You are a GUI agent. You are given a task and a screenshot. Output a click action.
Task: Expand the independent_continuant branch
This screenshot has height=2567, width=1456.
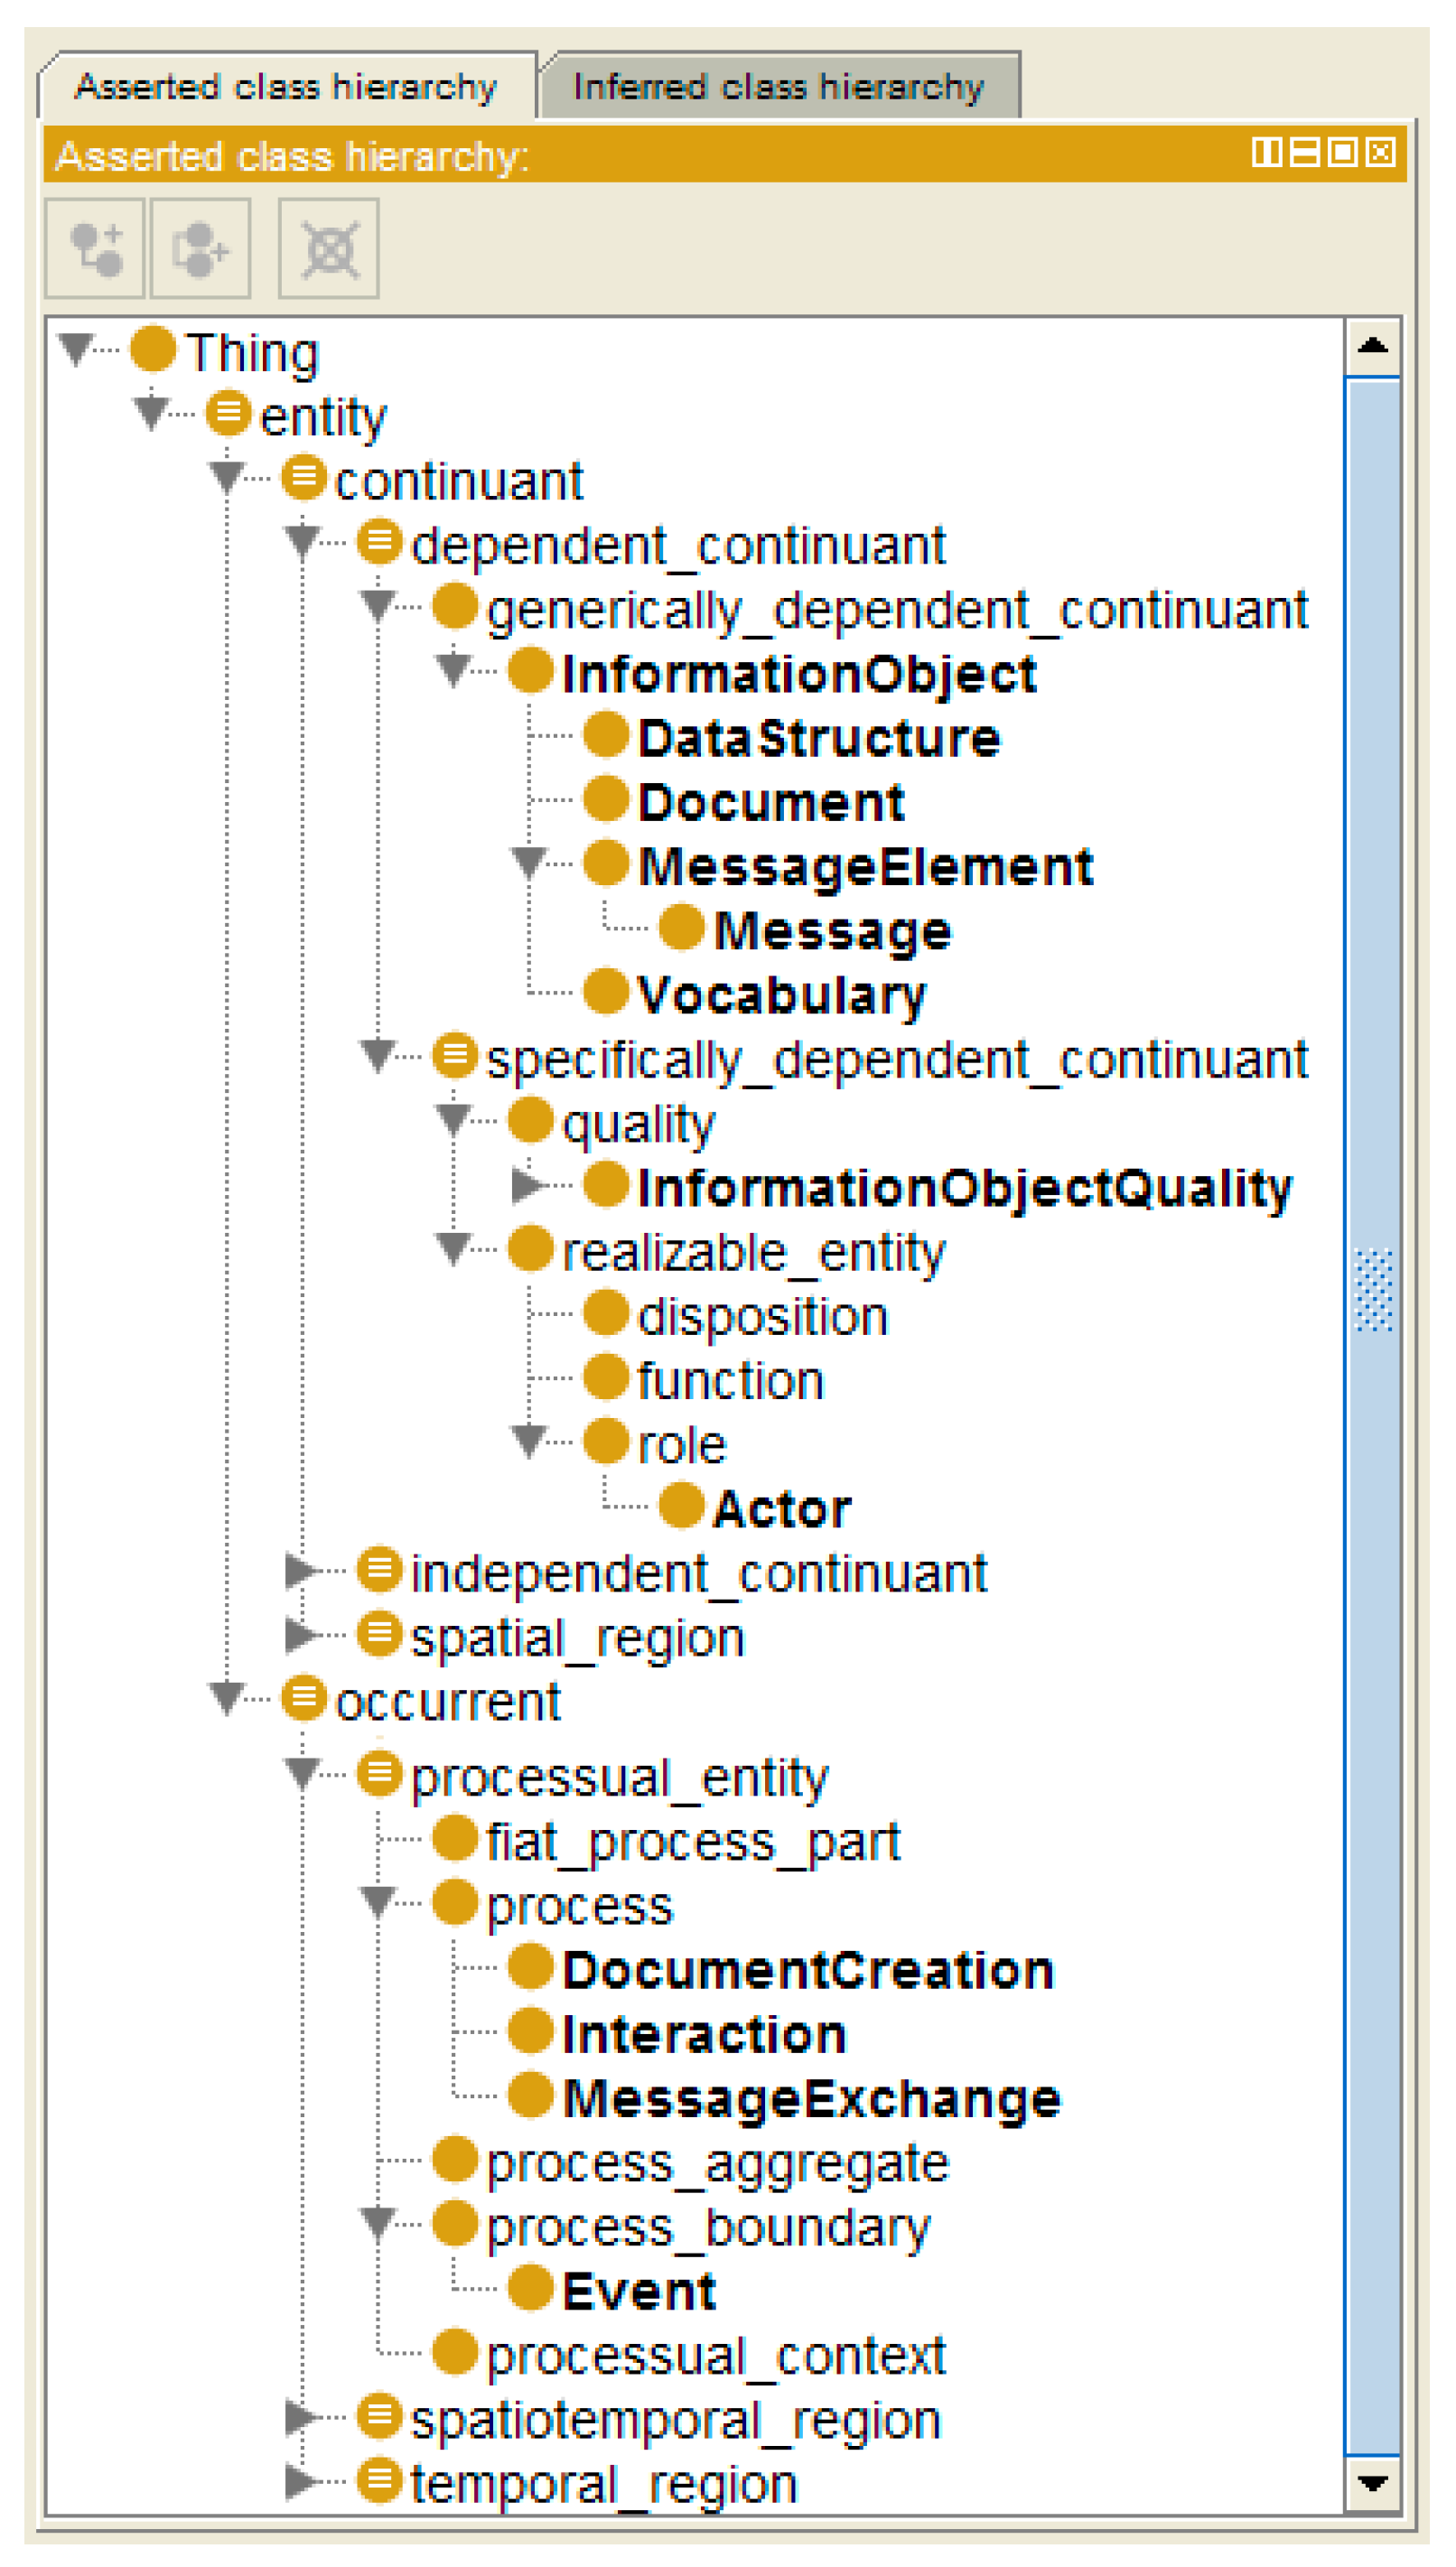point(300,1571)
